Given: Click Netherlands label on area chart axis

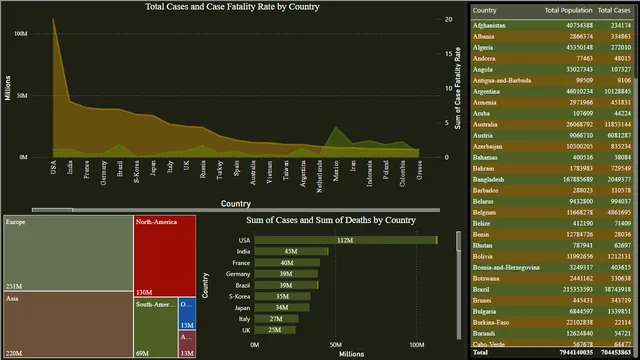Looking at the screenshot, I should (x=319, y=176).
